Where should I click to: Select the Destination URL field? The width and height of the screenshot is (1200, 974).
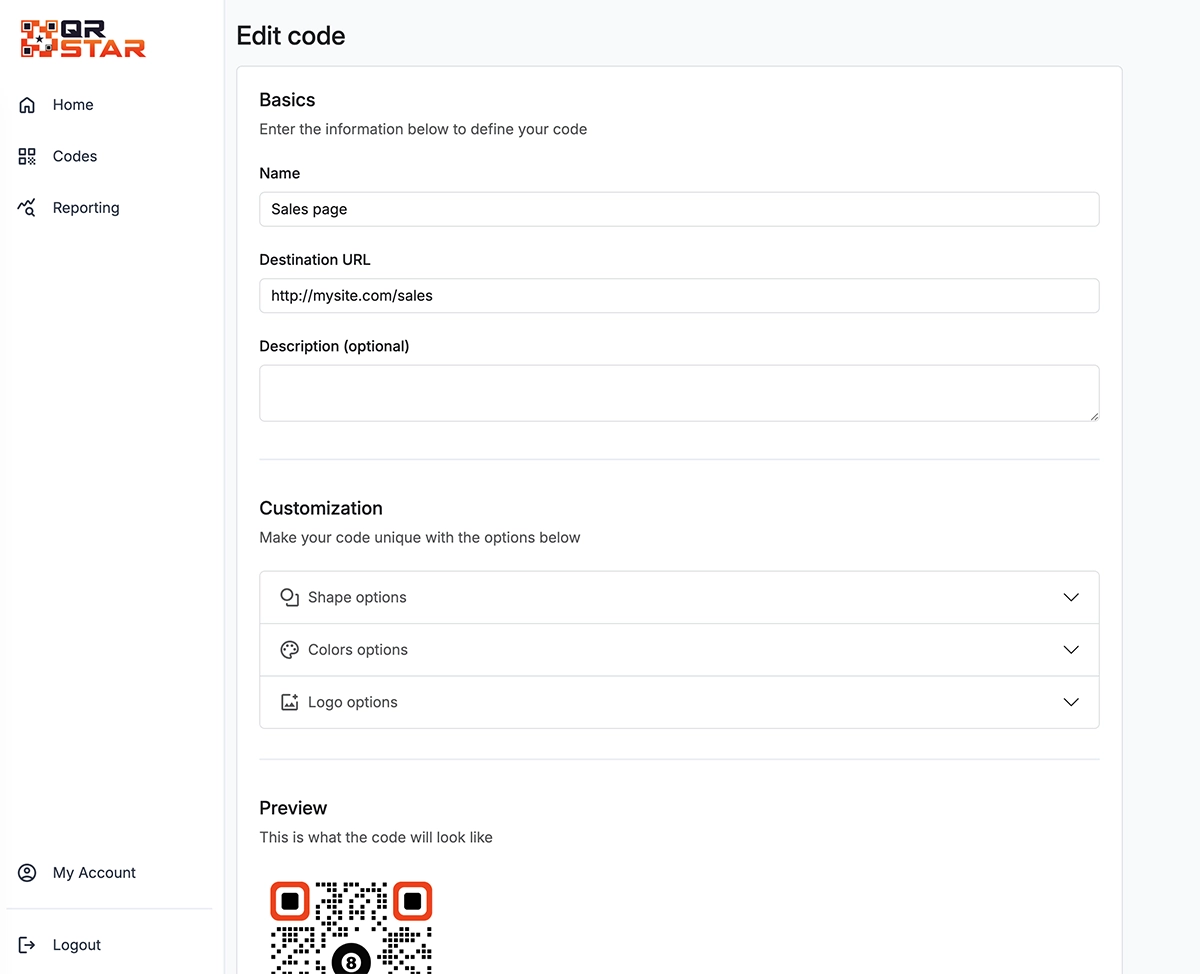point(679,295)
